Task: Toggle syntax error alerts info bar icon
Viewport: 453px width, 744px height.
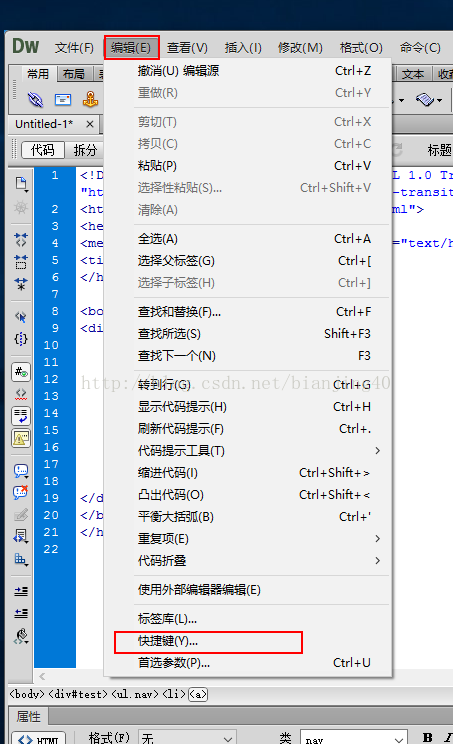Action: tap(21, 438)
